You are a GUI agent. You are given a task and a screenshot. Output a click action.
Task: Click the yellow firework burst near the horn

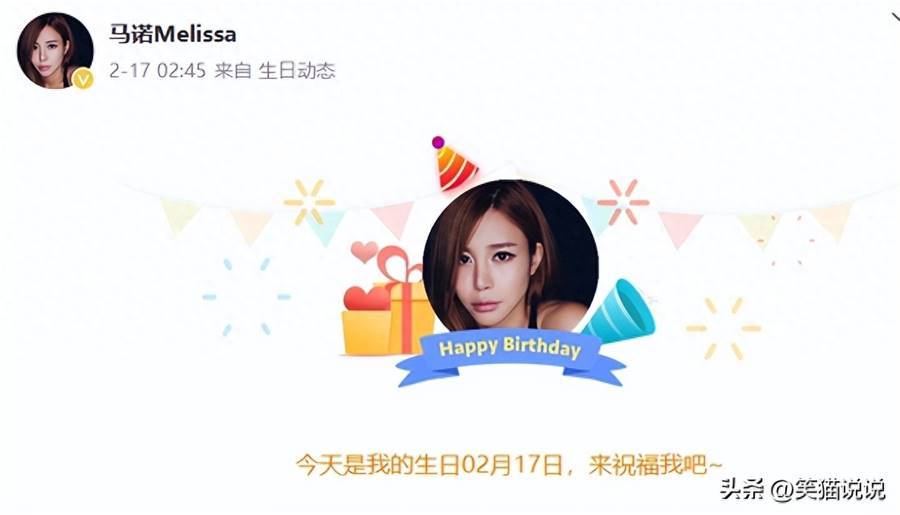tap(723, 328)
